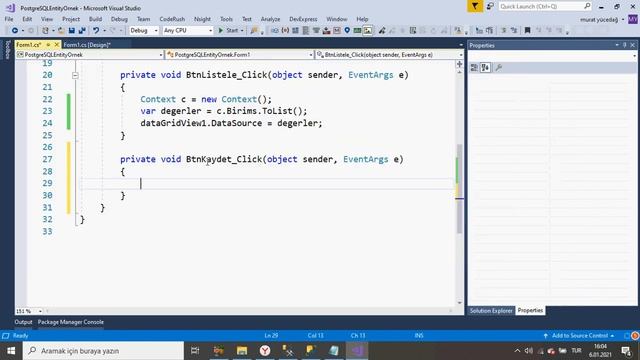The width and height of the screenshot is (640, 360).
Task: Click the Yandex browser taskbar icon
Action: coord(265,351)
